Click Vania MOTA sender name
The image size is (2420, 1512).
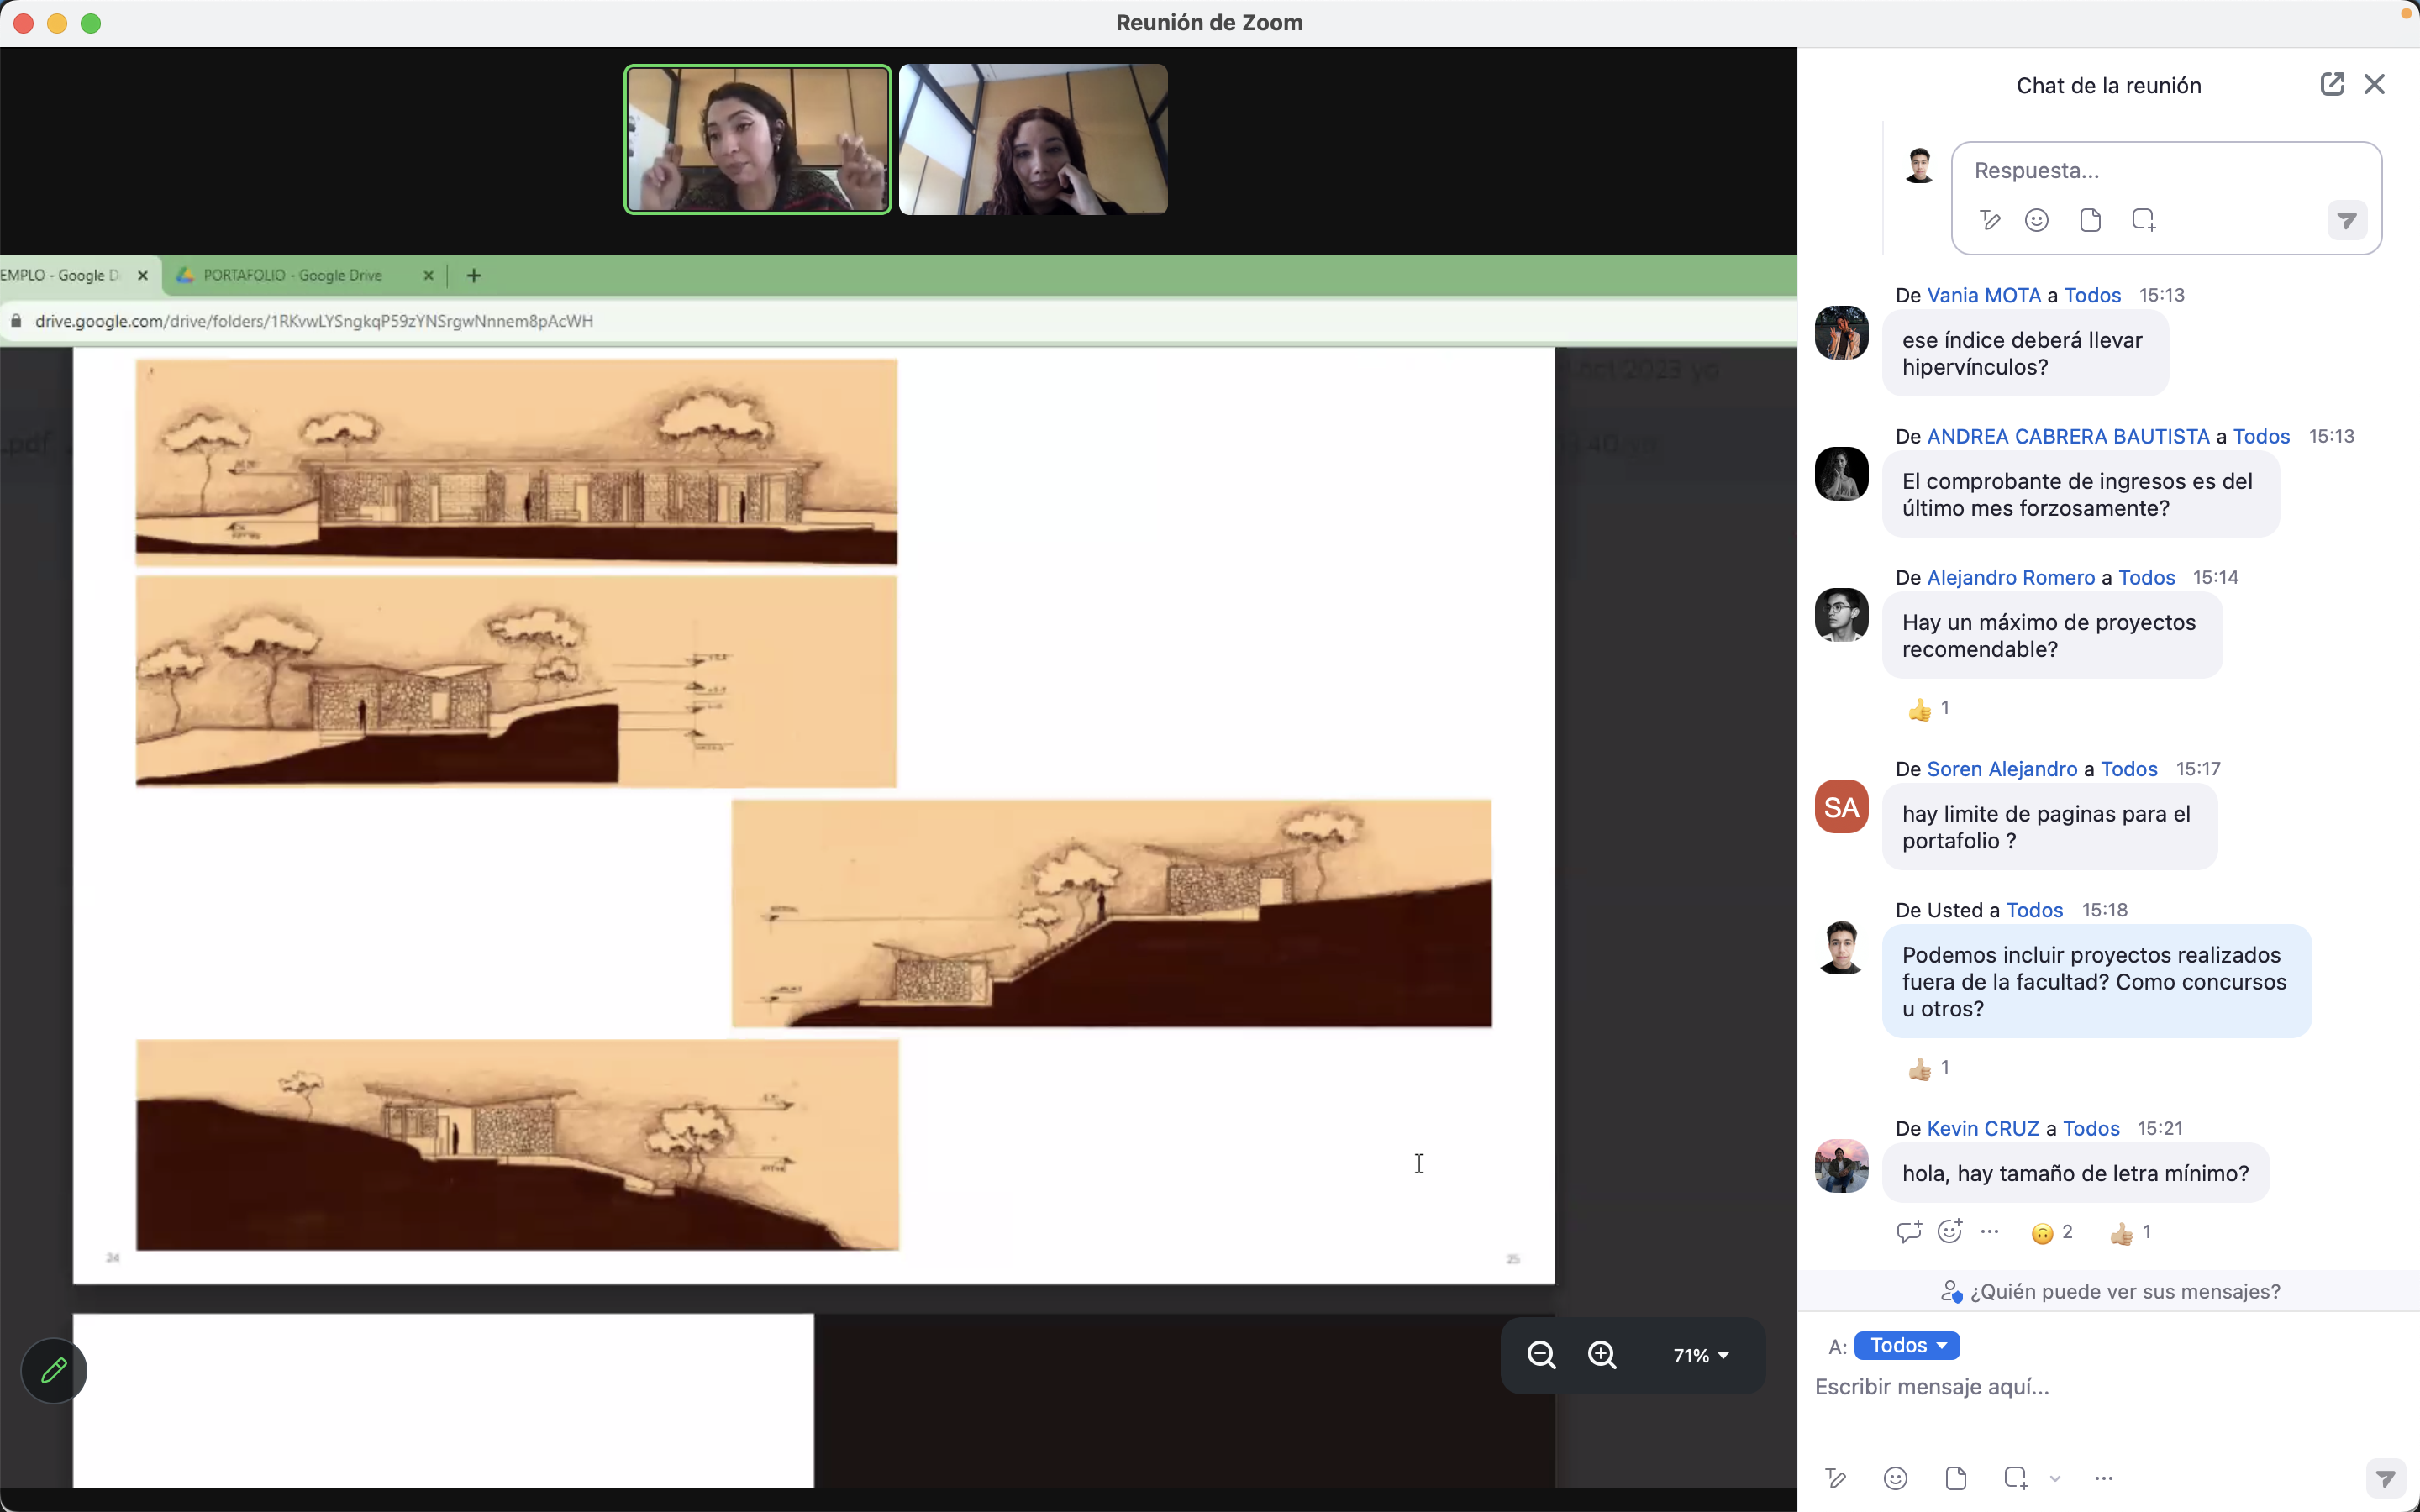coord(1983,295)
